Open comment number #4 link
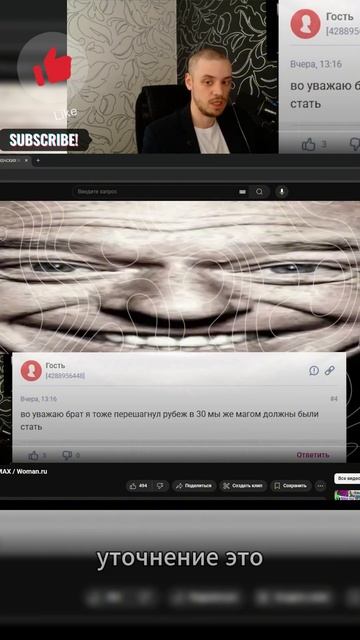 point(334,399)
